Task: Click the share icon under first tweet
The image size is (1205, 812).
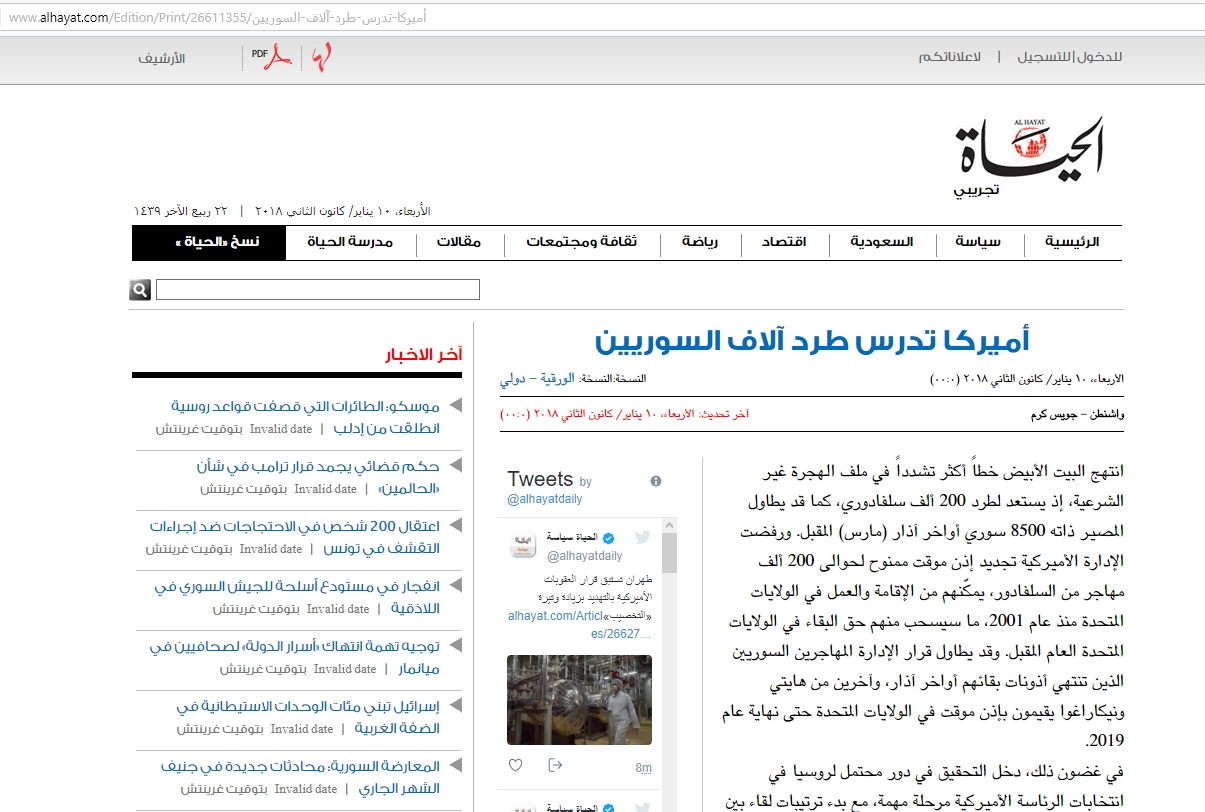Action: 556,766
